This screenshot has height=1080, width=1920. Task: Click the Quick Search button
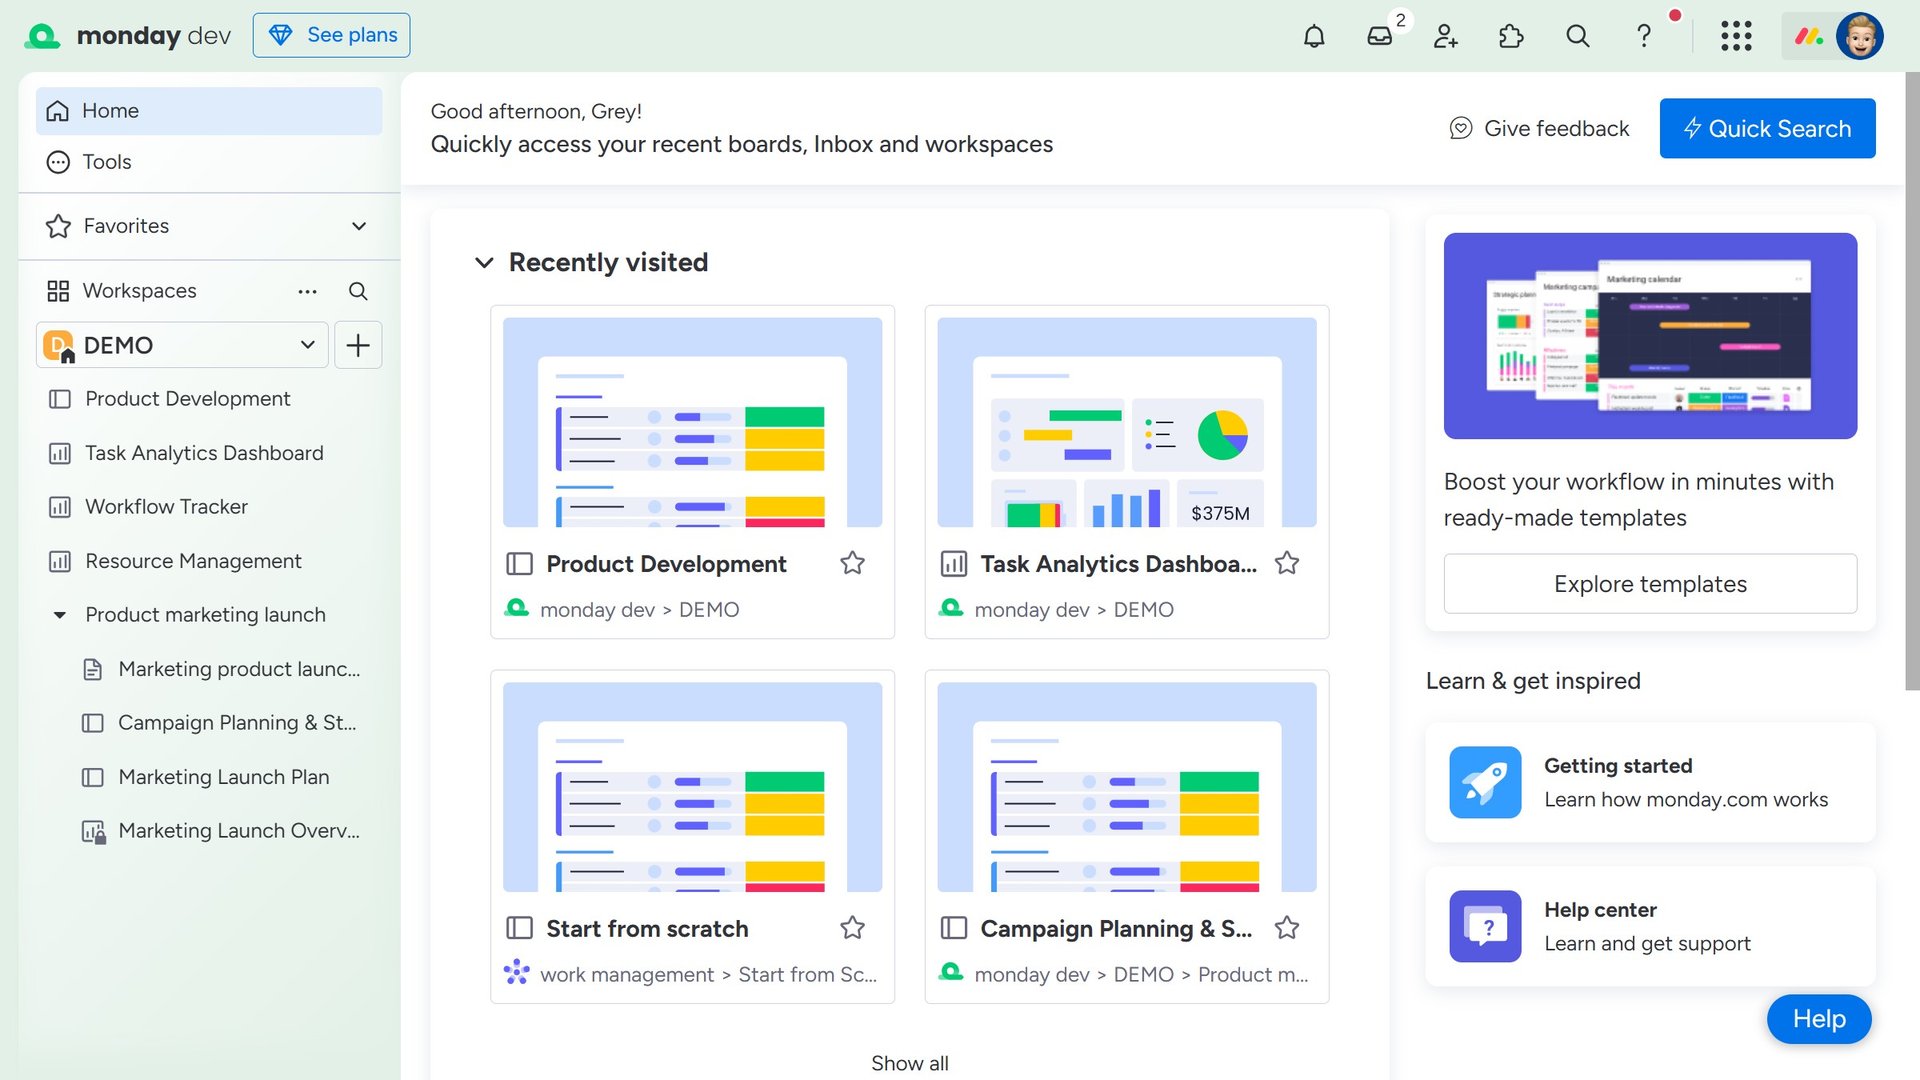coord(1767,128)
